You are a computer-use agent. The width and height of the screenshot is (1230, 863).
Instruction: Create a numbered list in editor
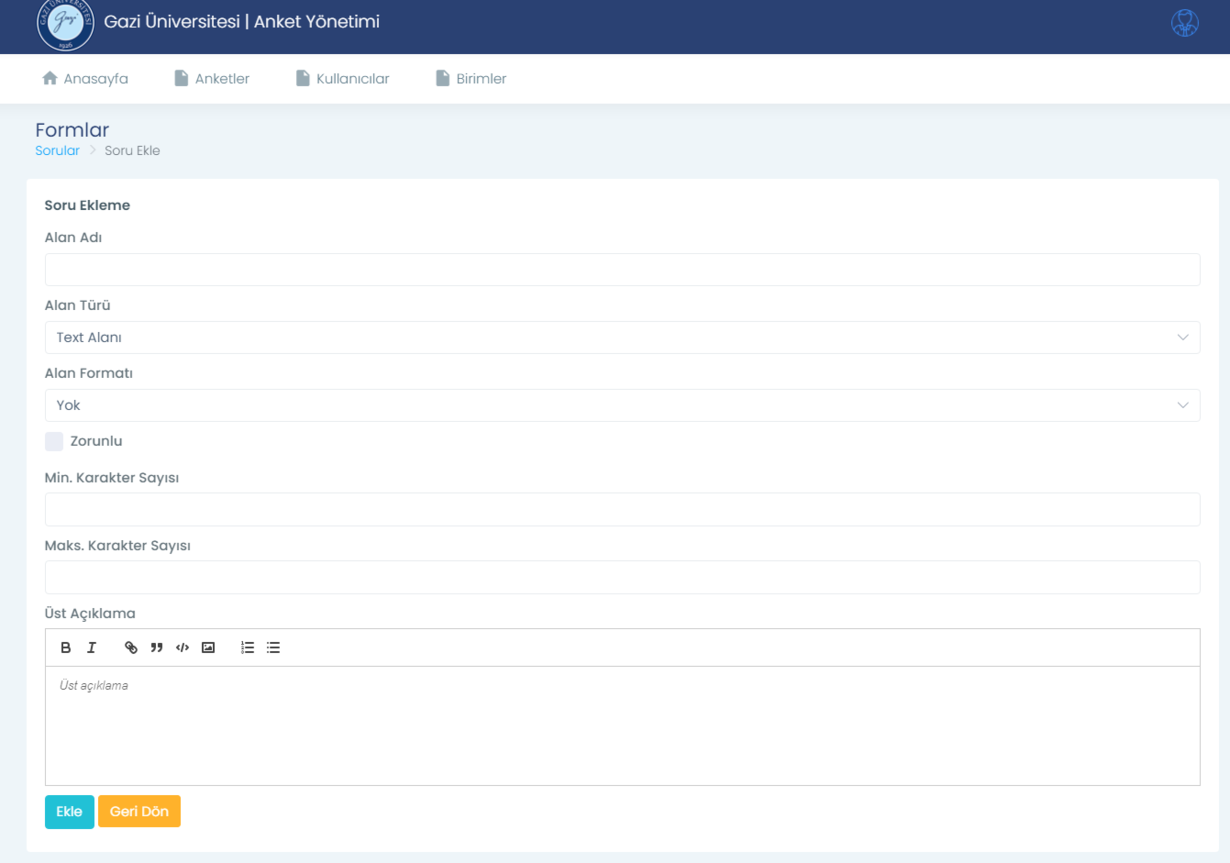tap(248, 648)
